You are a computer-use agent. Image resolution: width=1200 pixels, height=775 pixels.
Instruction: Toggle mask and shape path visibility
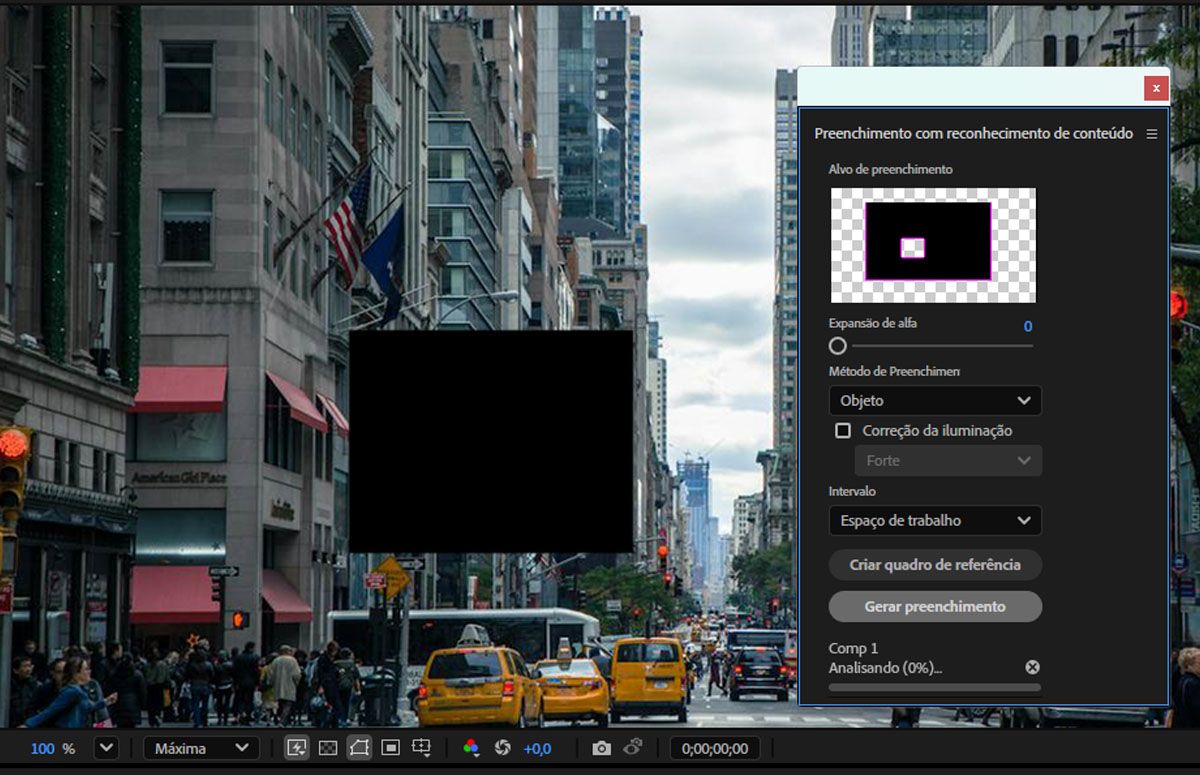click(x=359, y=747)
